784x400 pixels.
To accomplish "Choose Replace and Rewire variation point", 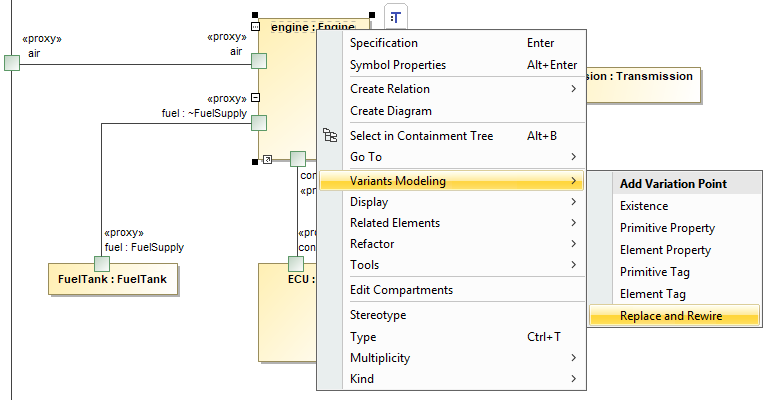I will [x=671, y=316].
